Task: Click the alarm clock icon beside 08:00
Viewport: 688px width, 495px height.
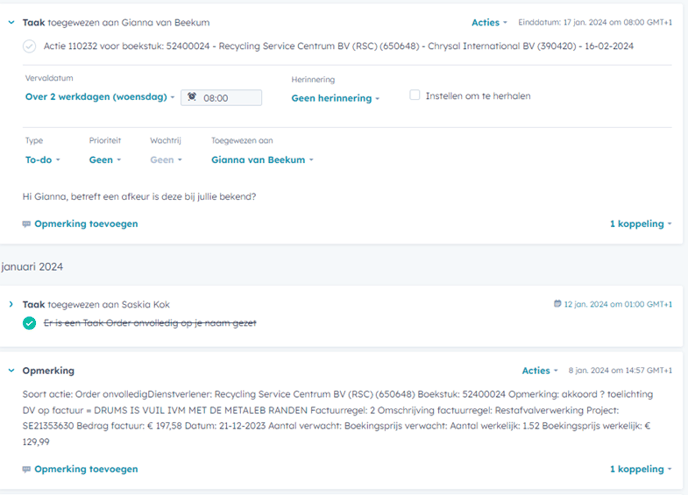Action: tap(192, 97)
